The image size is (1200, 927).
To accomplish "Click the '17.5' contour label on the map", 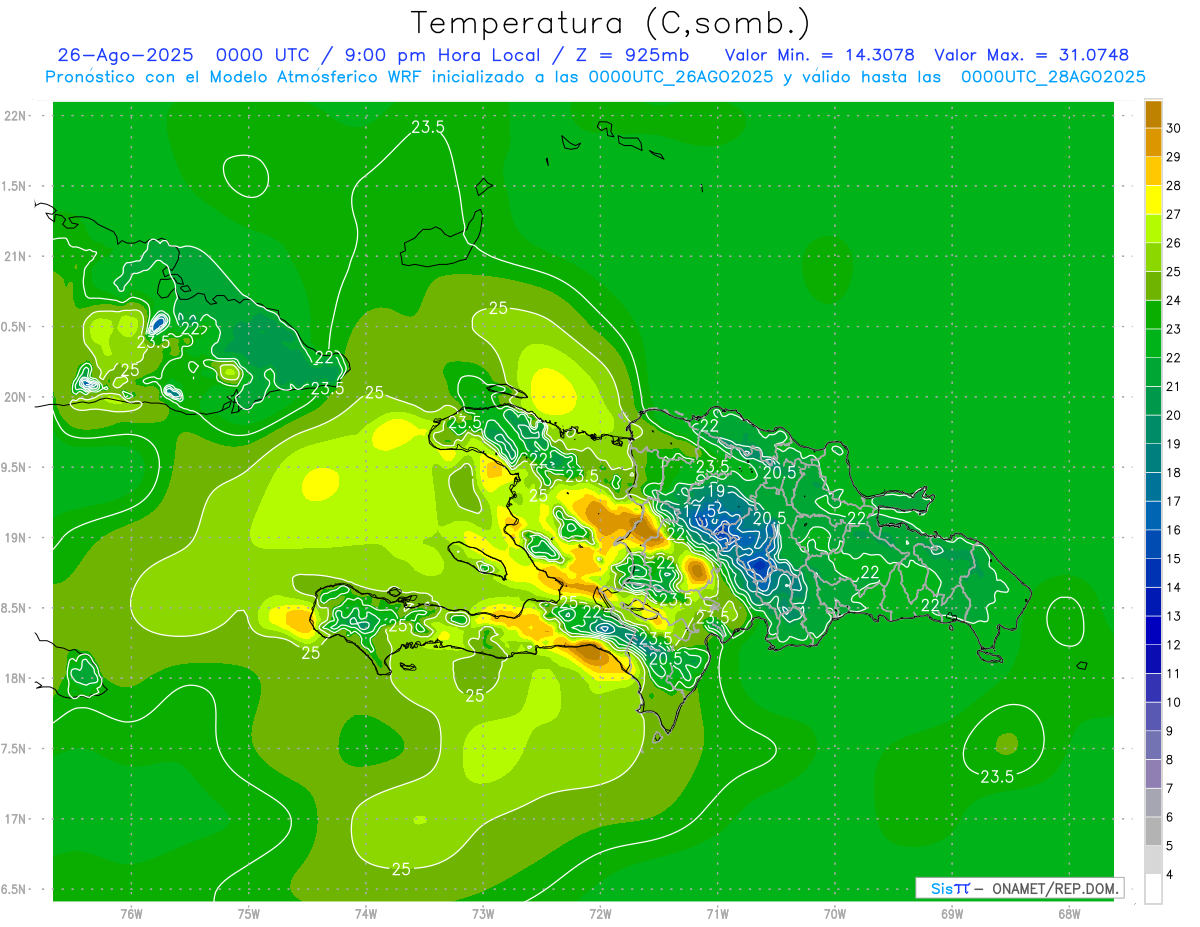I will 699,510.
